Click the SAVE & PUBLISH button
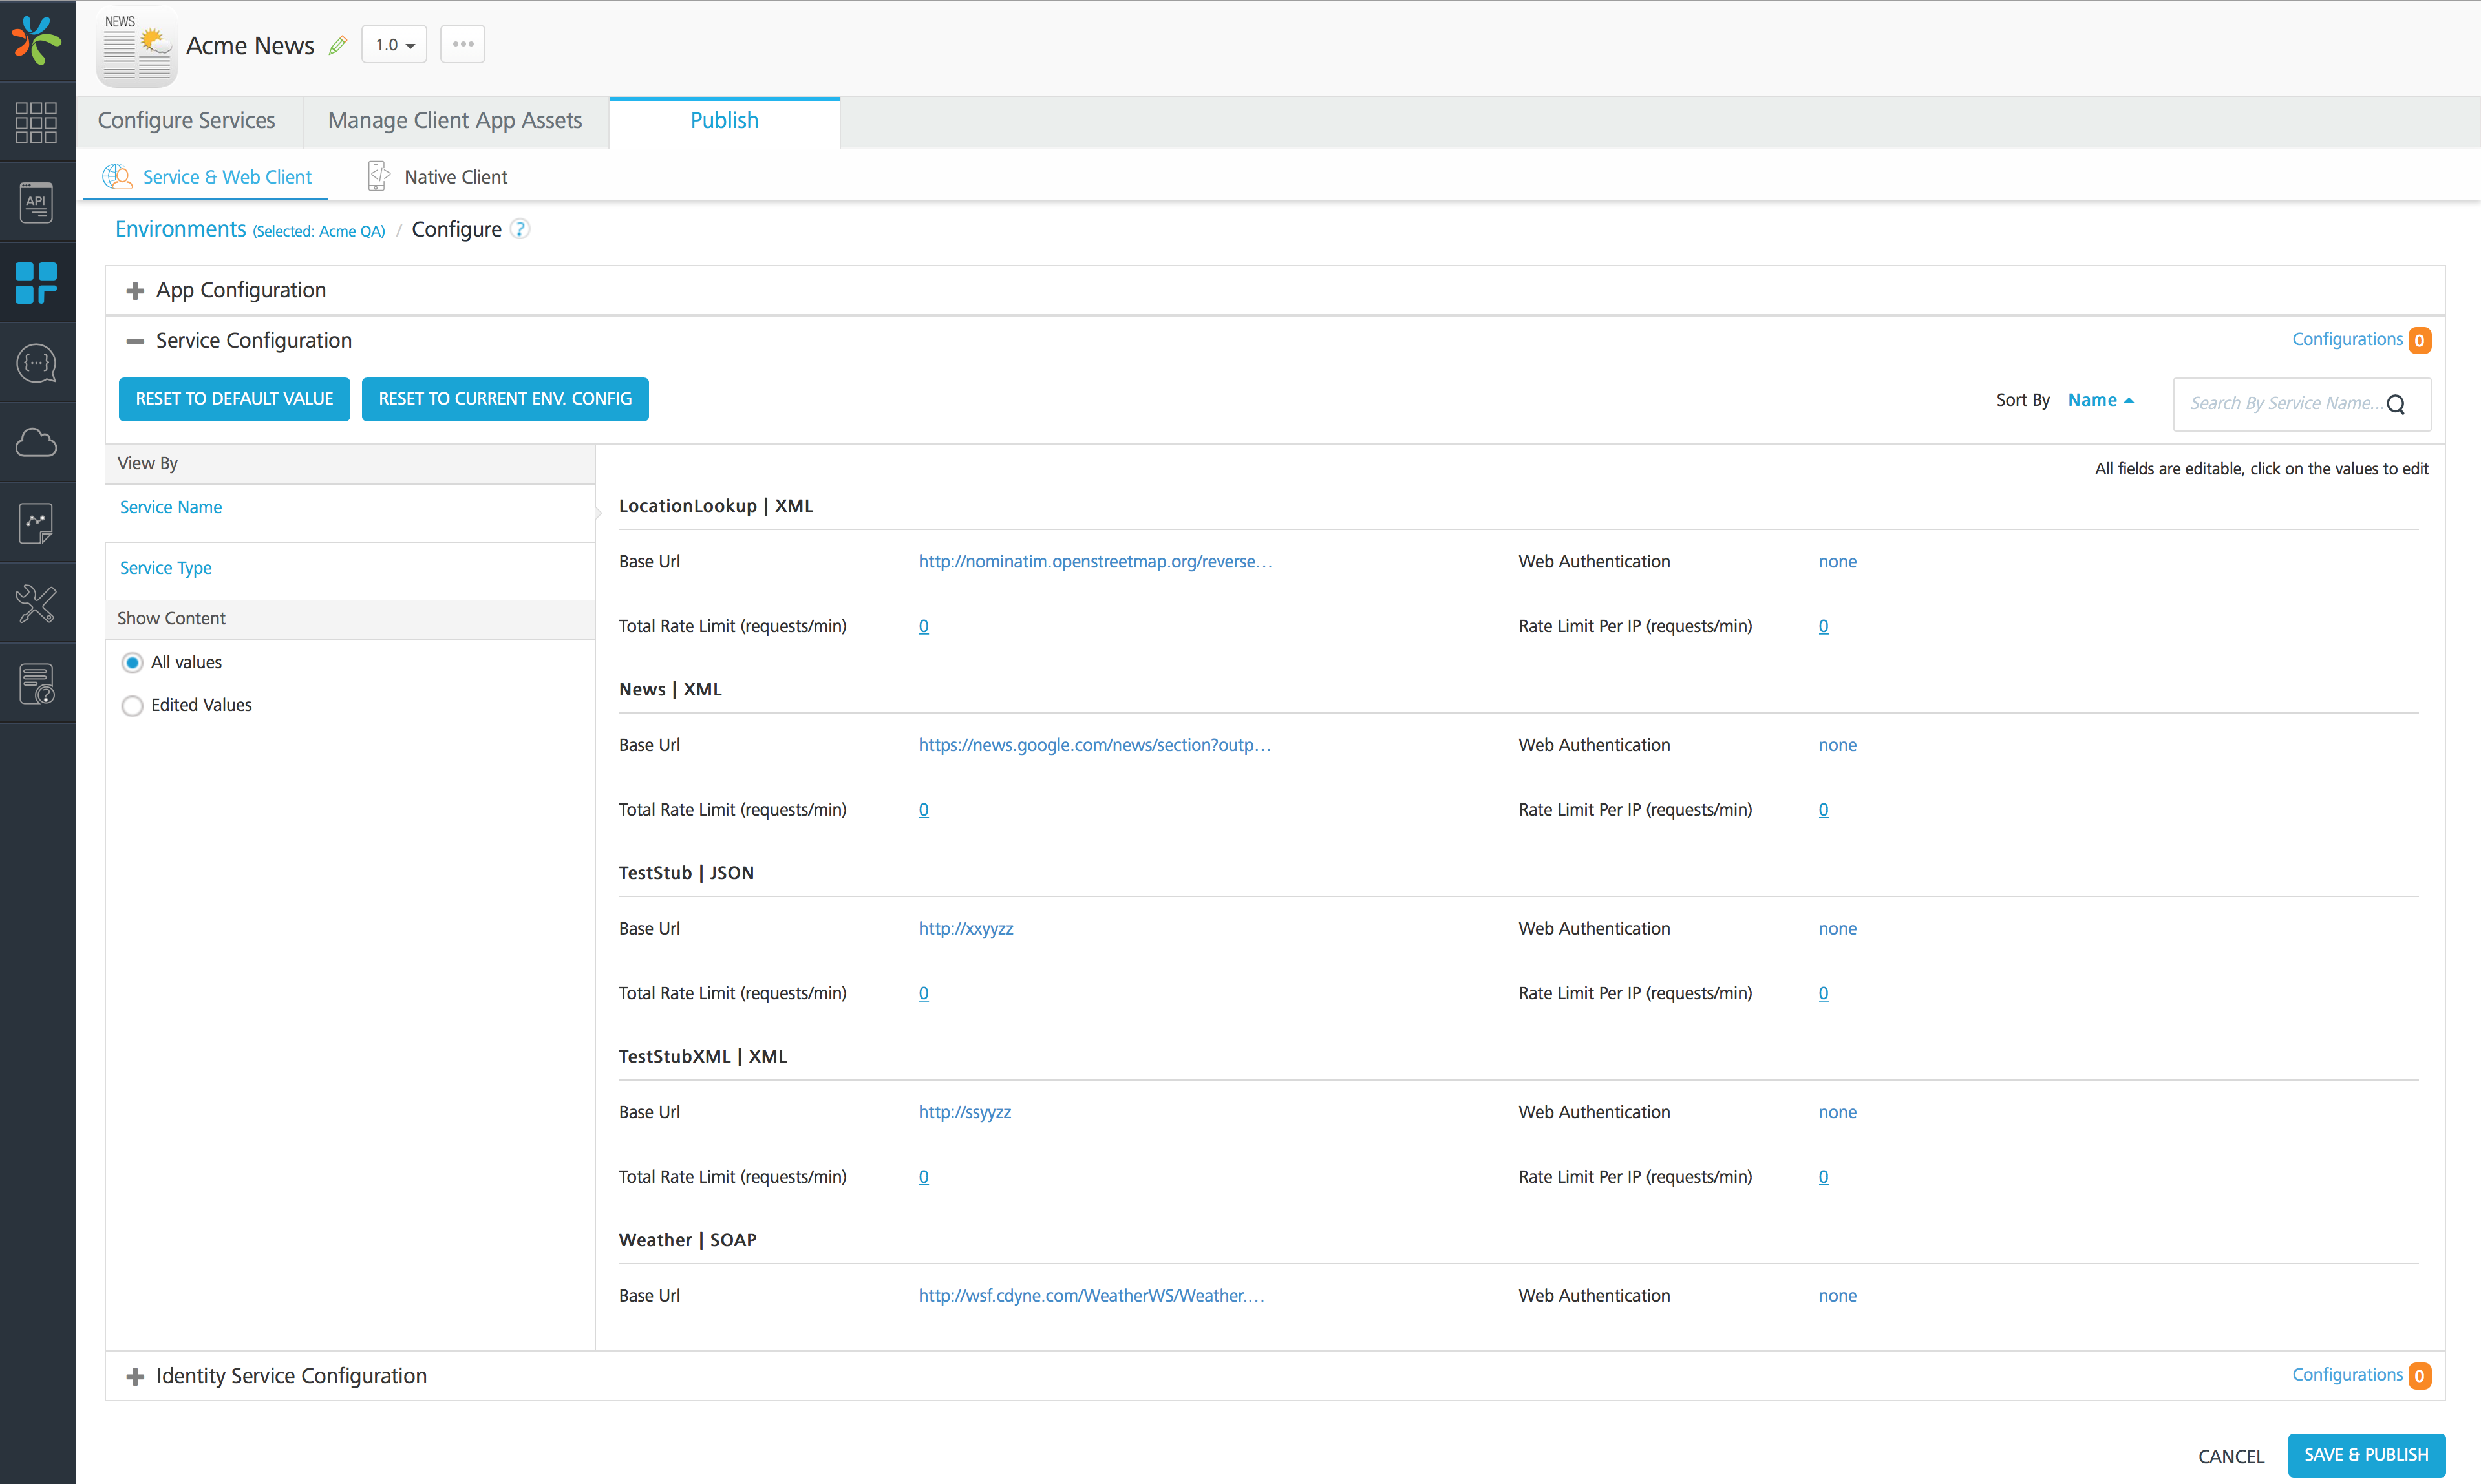This screenshot has height=1484, width=2481. [2365, 1455]
